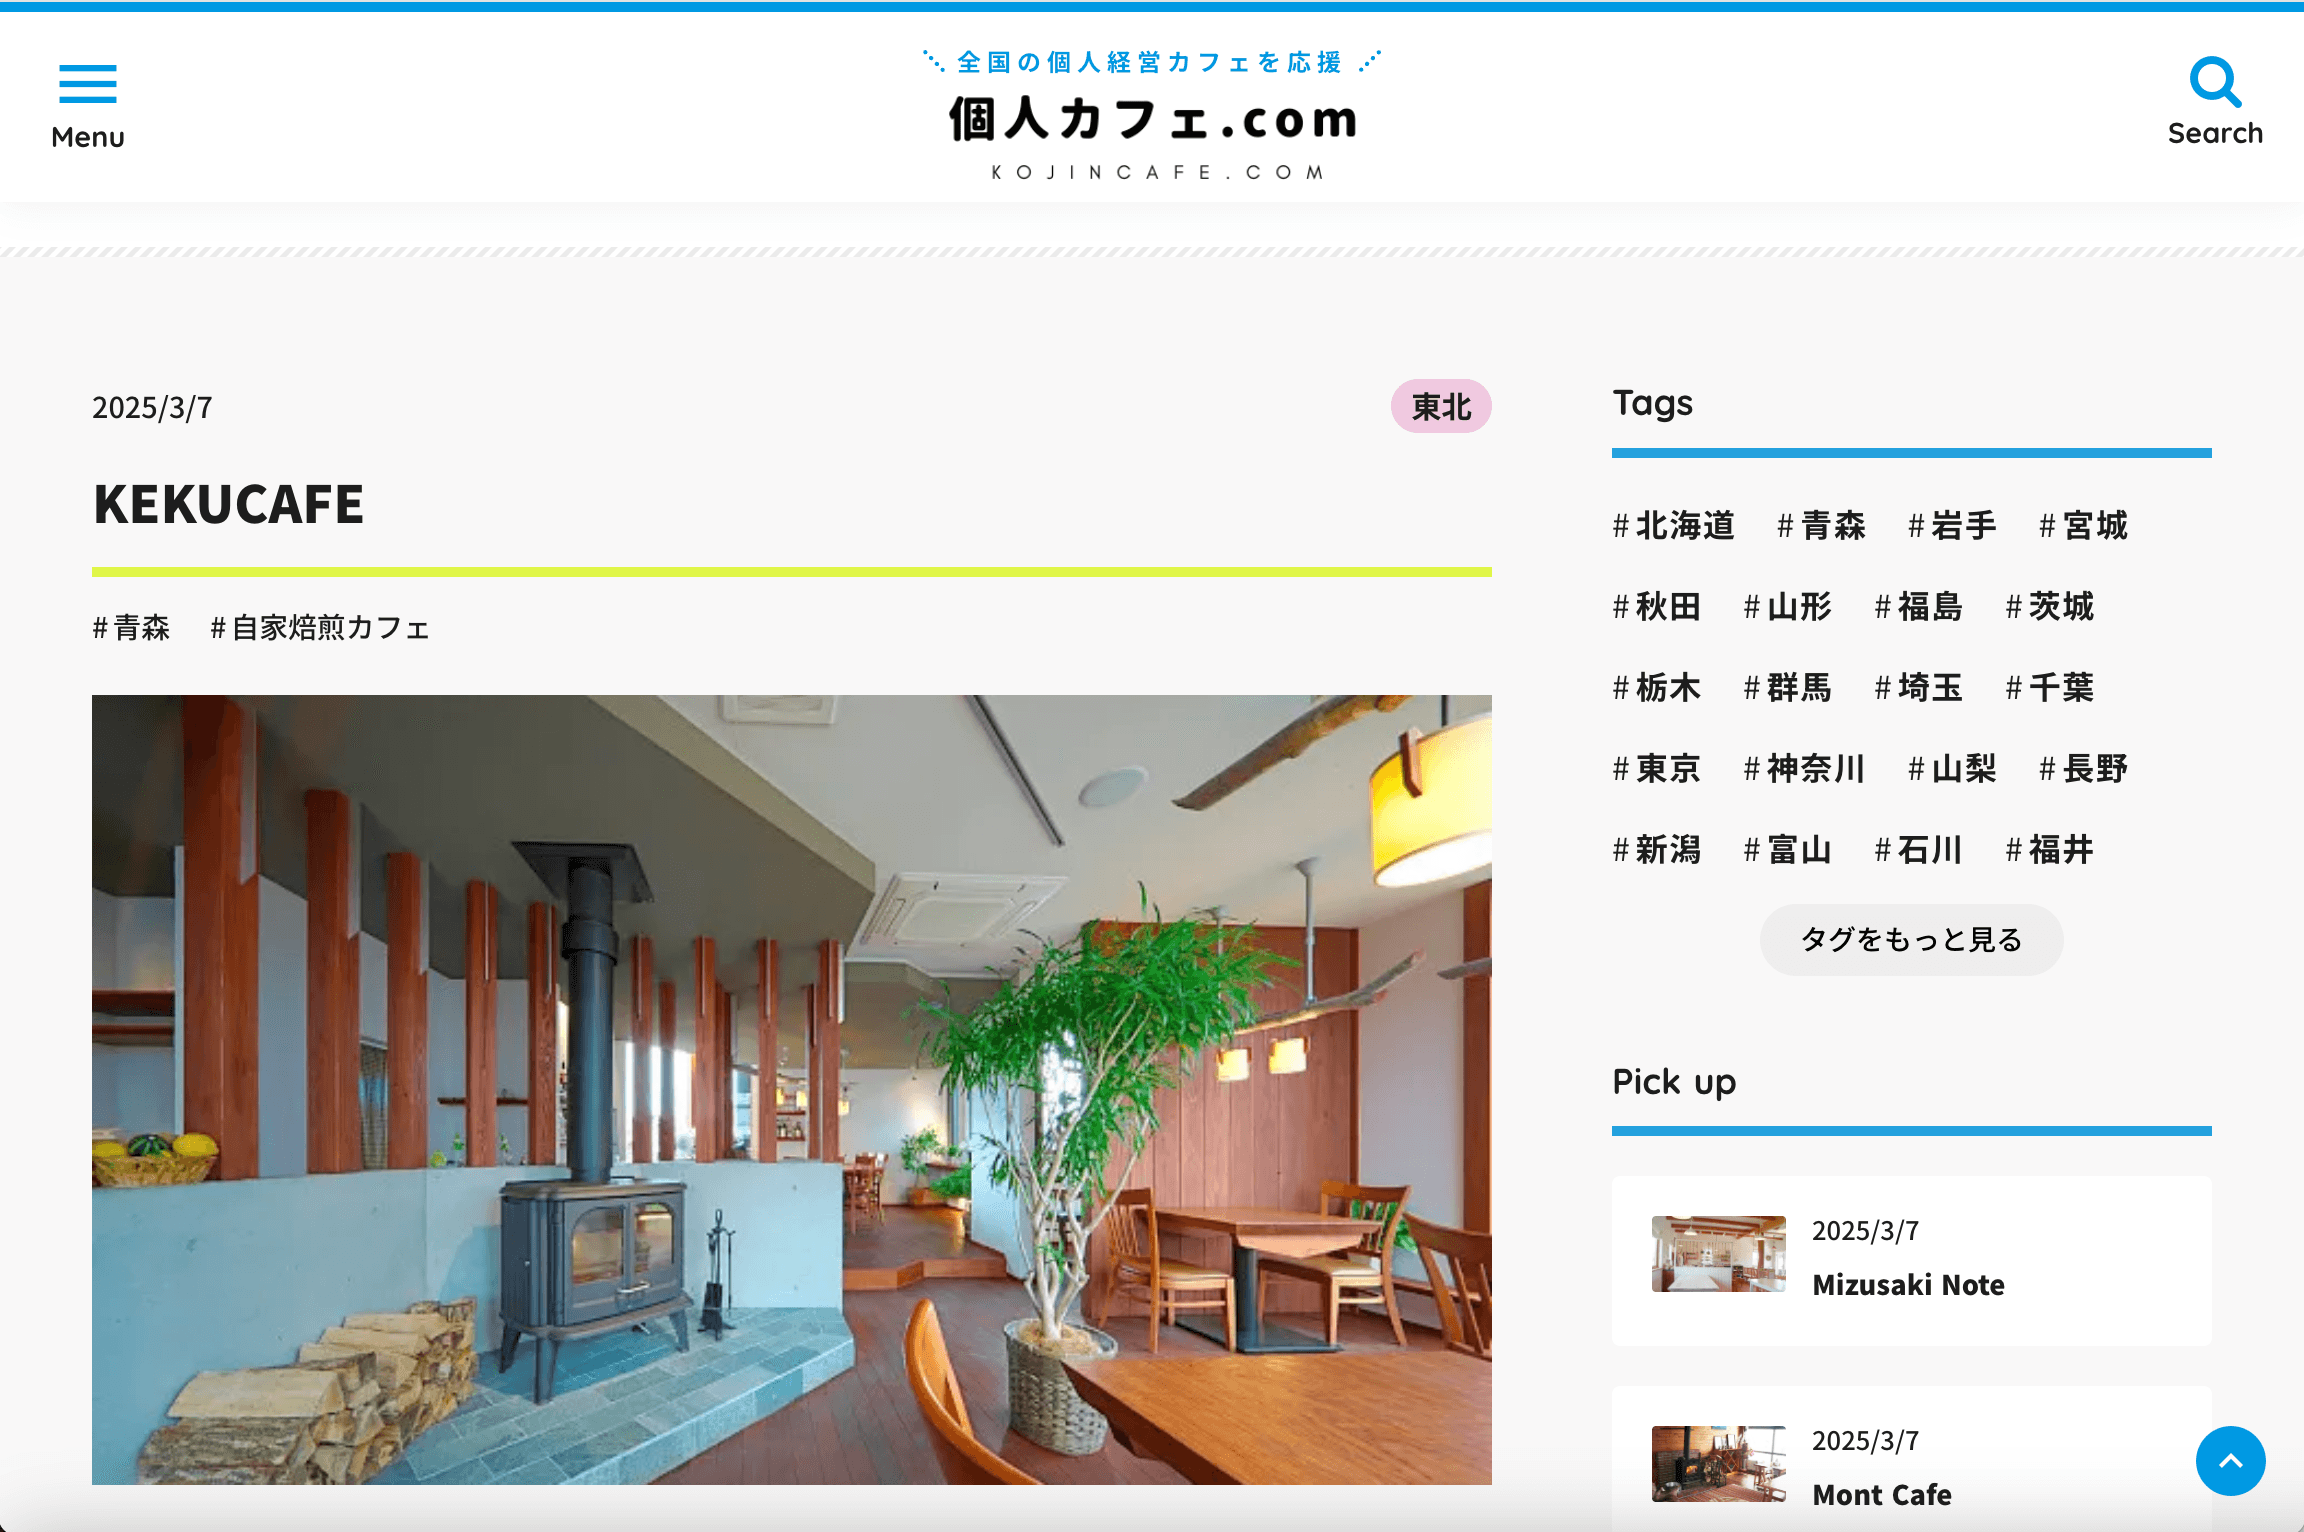Image resolution: width=2304 pixels, height=1532 pixels.
Task: Open the 東北 region badge
Action: click(x=1440, y=407)
